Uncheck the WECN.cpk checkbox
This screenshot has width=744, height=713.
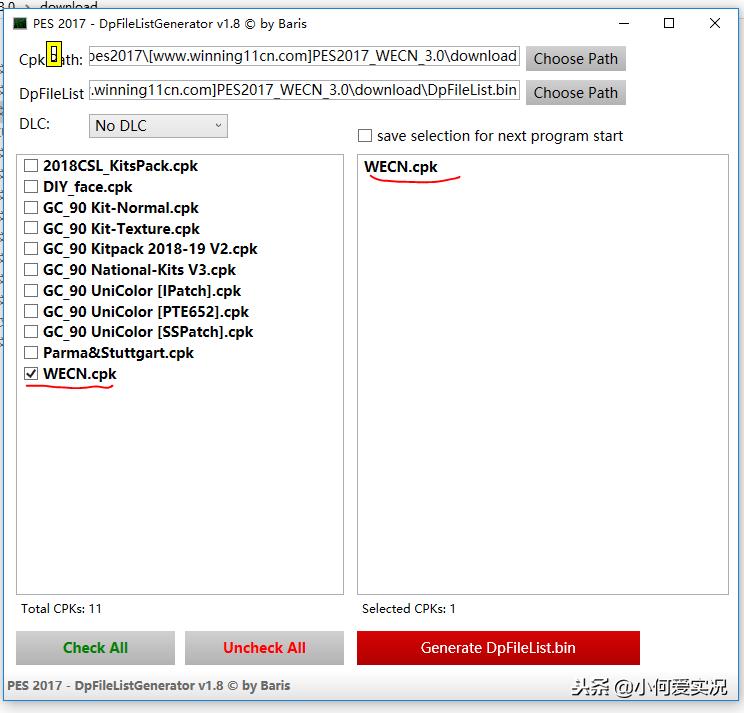click(31, 373)
